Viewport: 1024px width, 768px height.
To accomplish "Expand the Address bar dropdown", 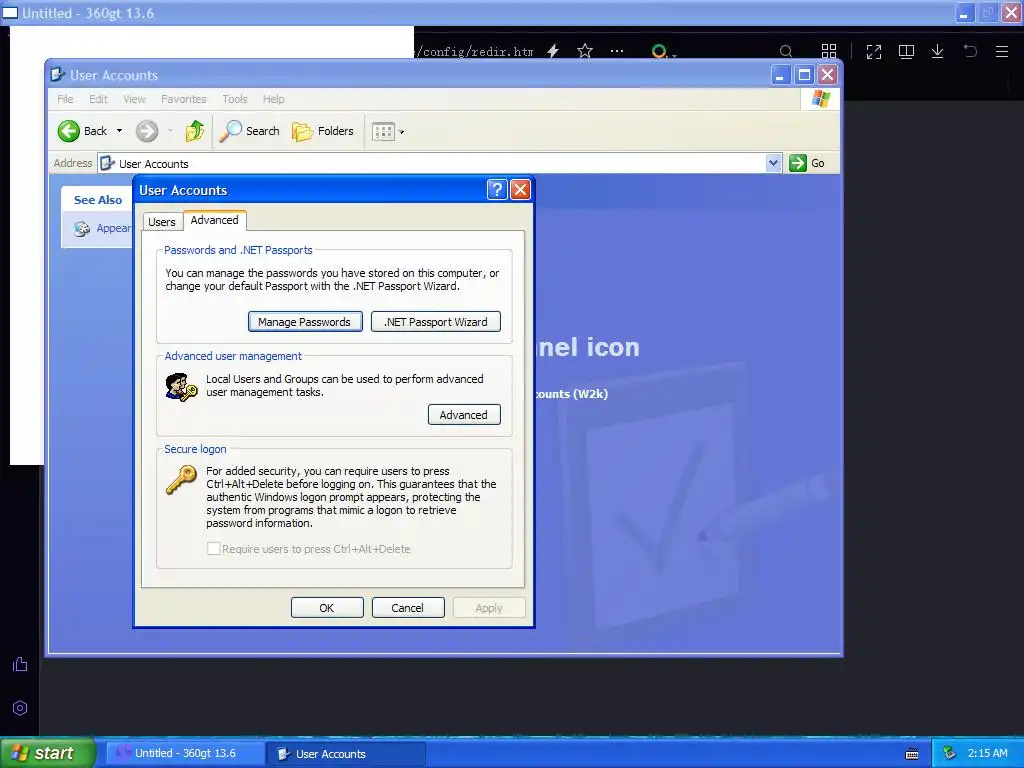I will tap(773, 163).
